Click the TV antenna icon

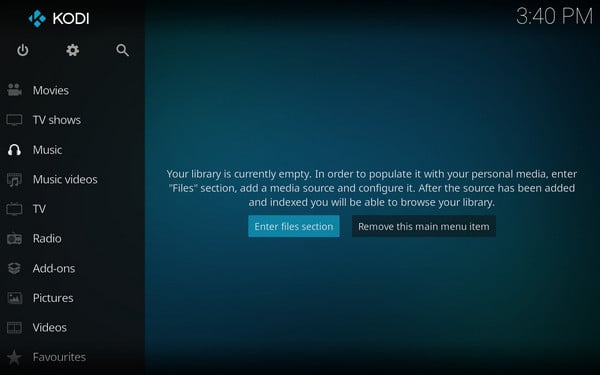point(15,209)
